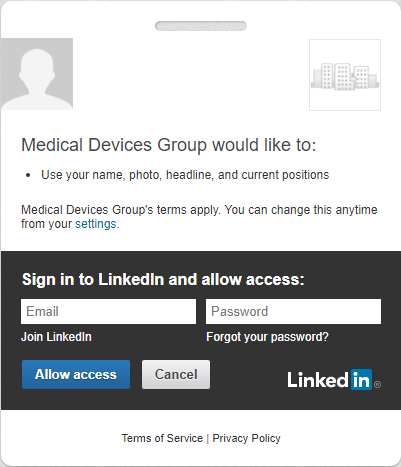
Task: Open the settings link
Action: coord(96,224)
